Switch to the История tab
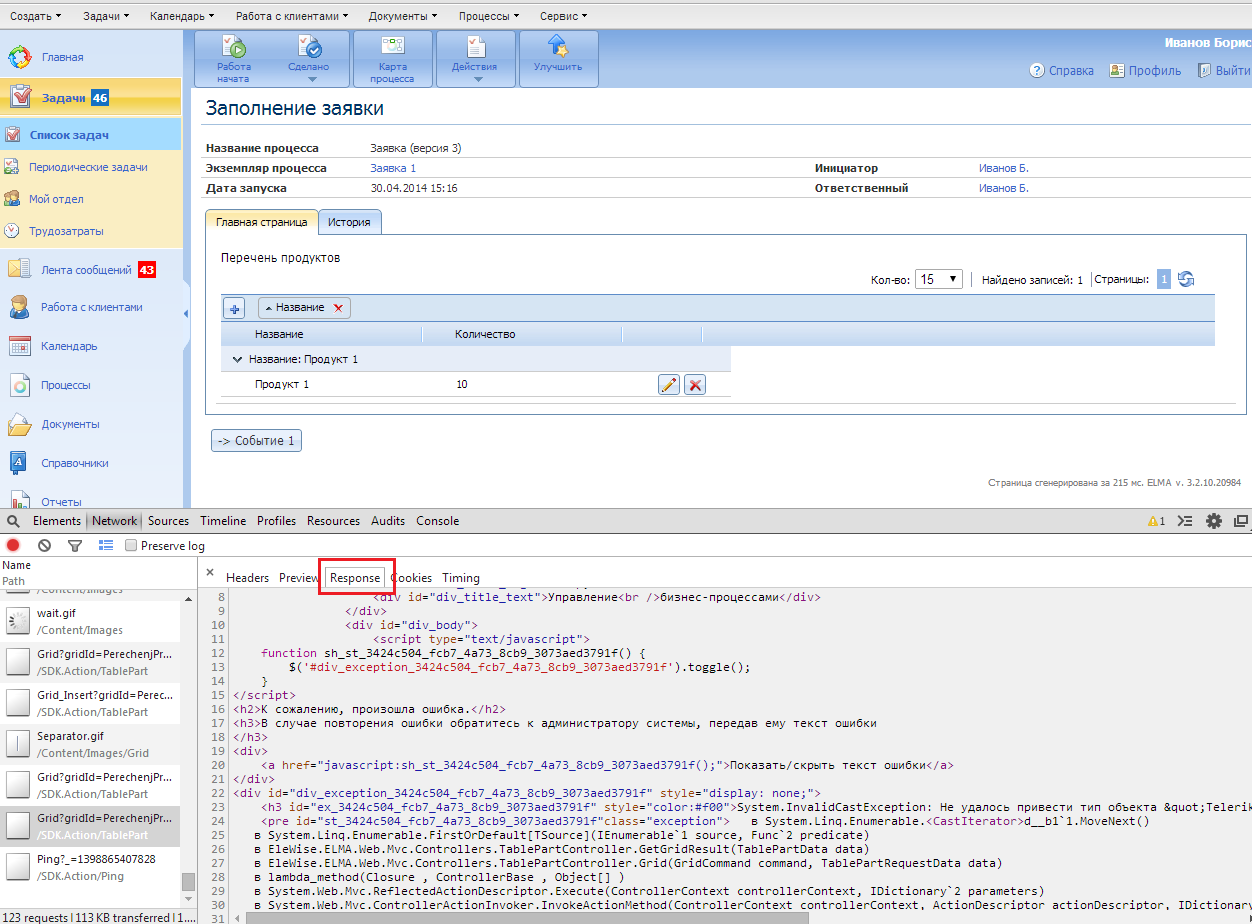Image resolution: width=1252 pixels, height=924 pixels. [350, 222]
